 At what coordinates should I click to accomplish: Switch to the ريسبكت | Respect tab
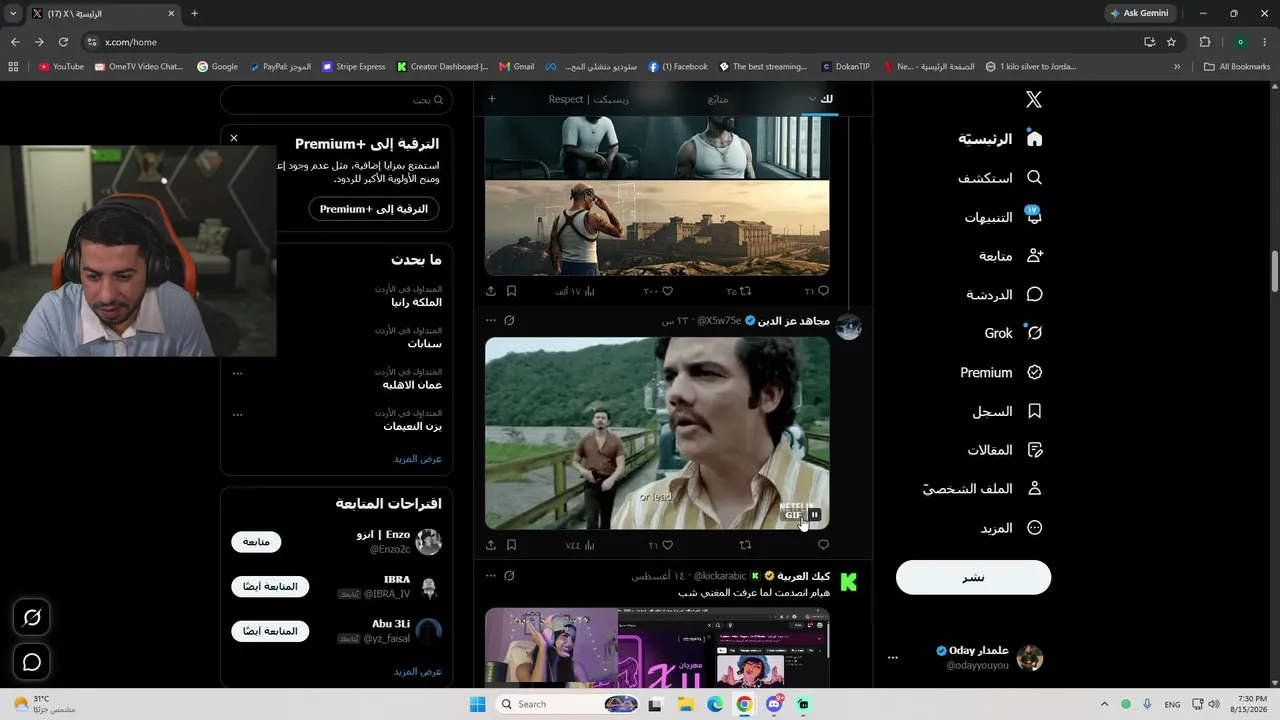coord(588,99)
